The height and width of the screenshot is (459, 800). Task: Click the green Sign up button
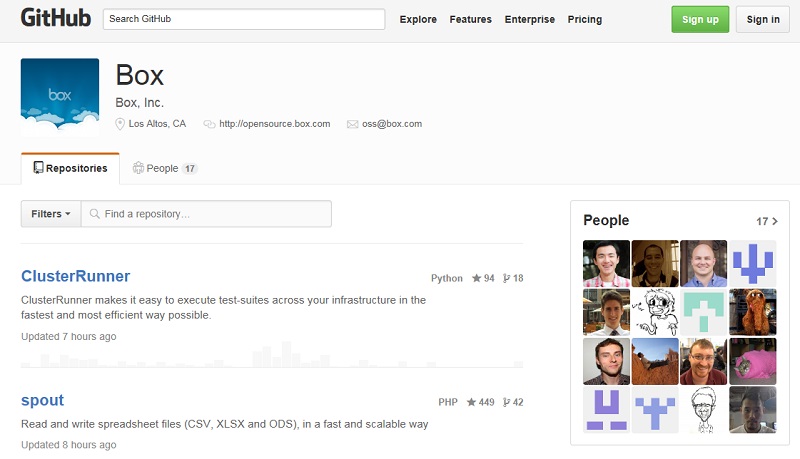click(700, 19)
